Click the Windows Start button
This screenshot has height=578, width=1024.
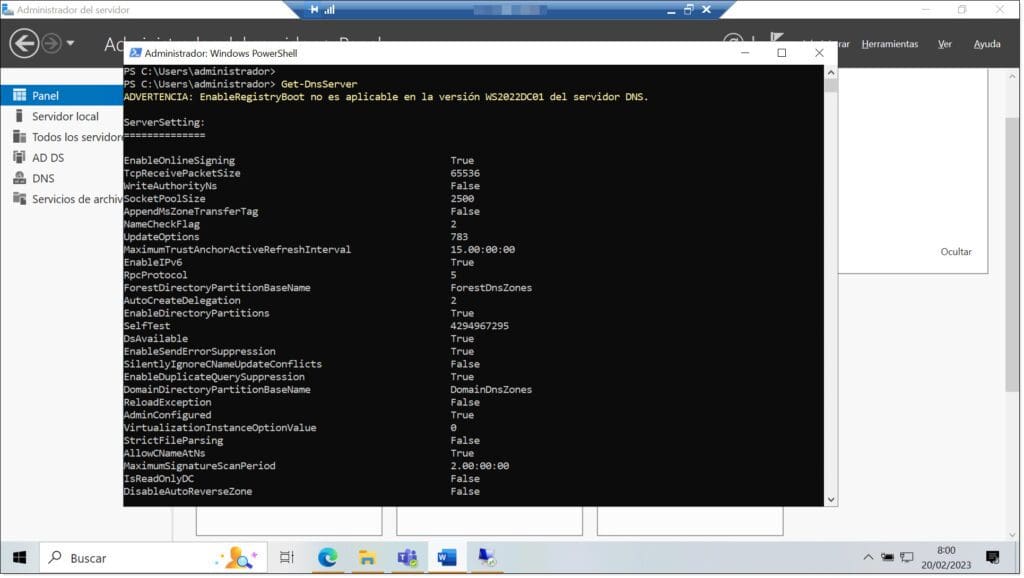(x=19, y=557)
